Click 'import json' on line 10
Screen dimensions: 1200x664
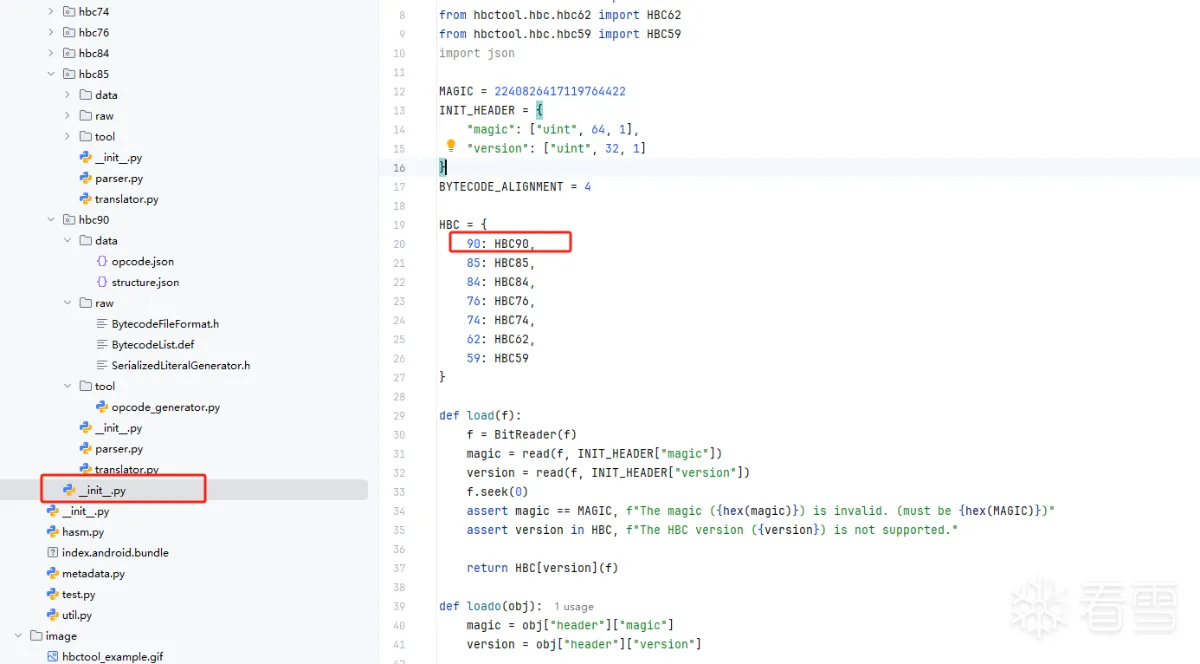(x=477, y=53)
